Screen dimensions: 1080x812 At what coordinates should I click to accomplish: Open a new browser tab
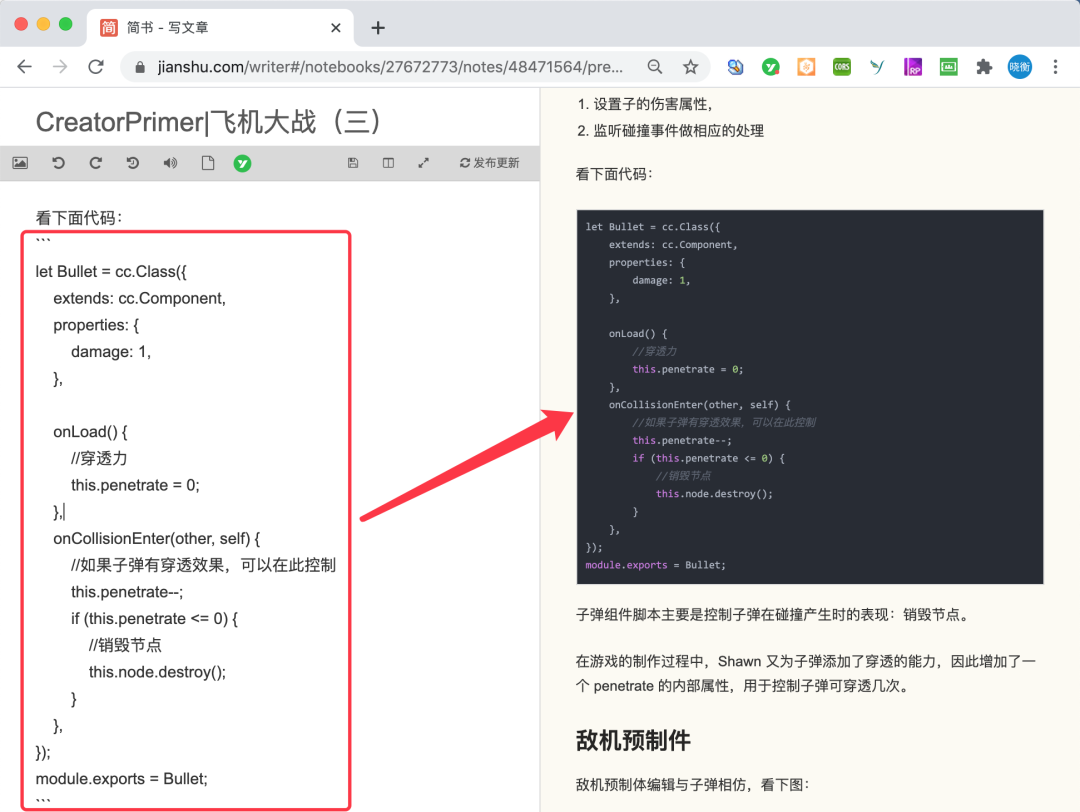click(377, 28)
